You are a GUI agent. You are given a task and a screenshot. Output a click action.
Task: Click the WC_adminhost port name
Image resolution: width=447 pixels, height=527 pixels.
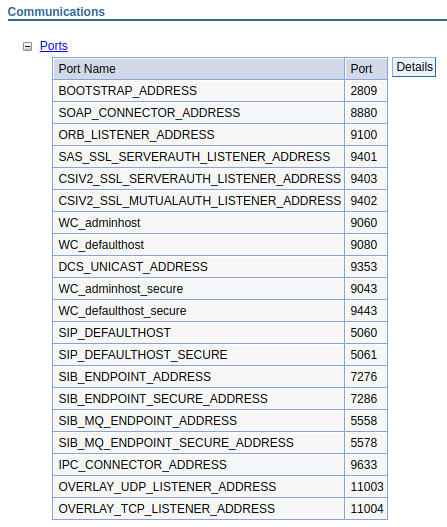click(x=99, y=223)
